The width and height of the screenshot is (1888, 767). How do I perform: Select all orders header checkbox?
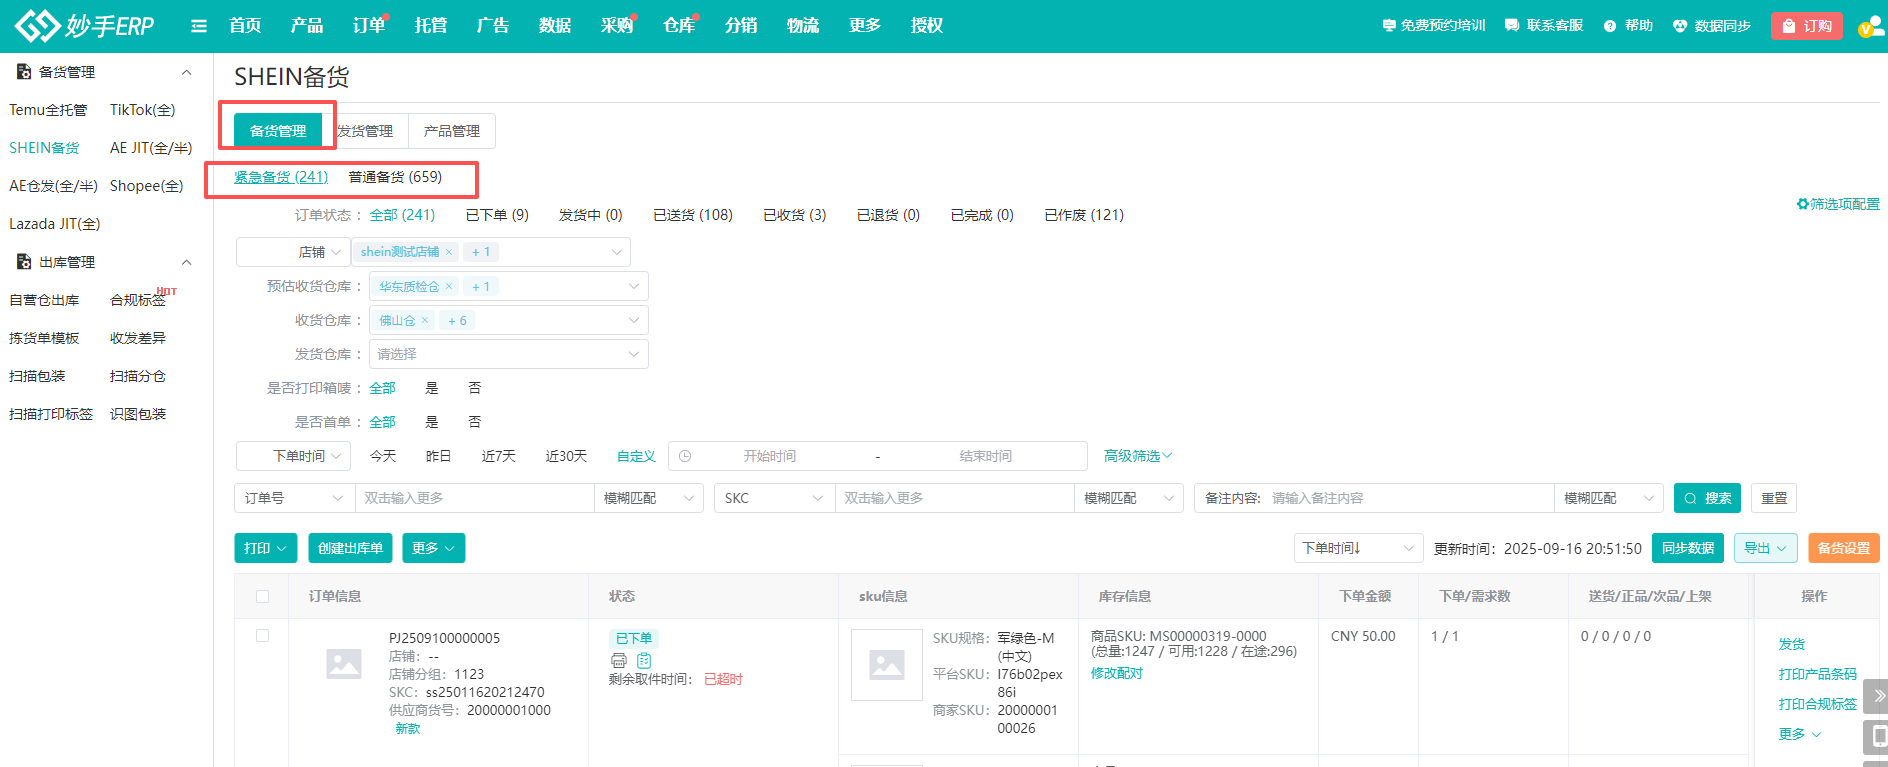pyautogui.click(x=262, y=596)
